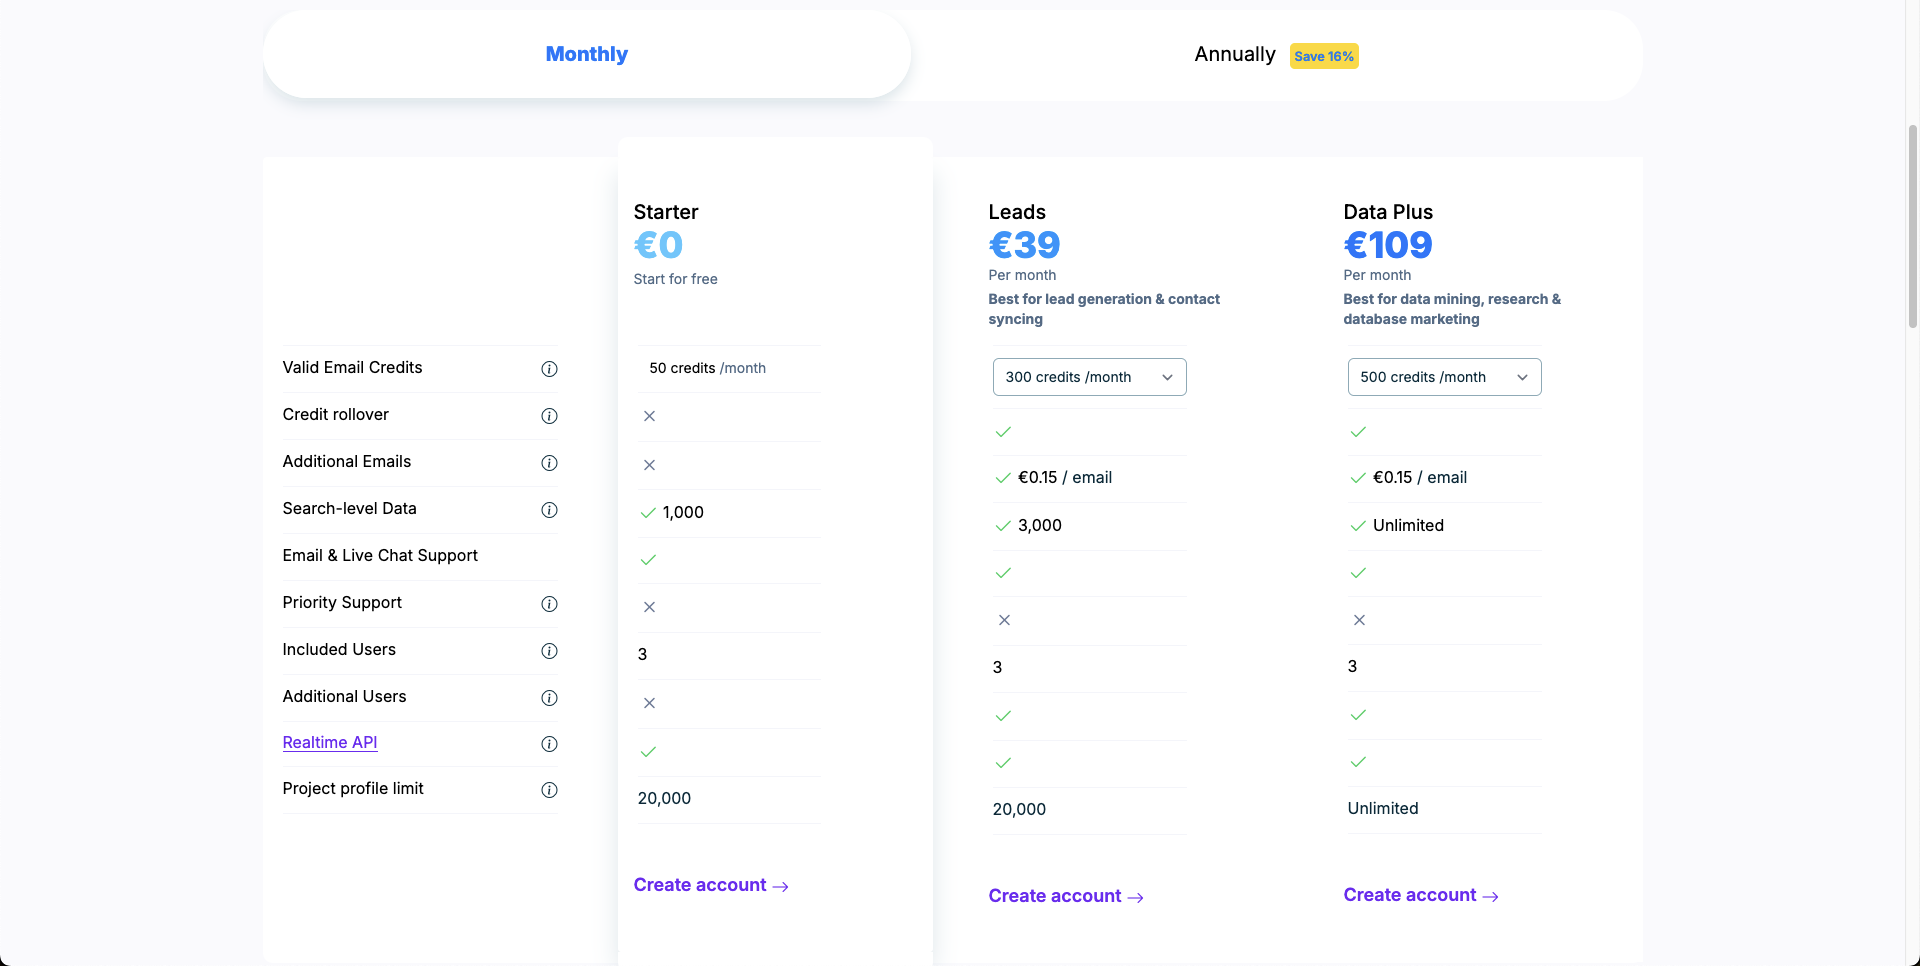Click Leads credit rollover checkmark
Viewport: 1920px width, 966px height.
point(1003,432)
